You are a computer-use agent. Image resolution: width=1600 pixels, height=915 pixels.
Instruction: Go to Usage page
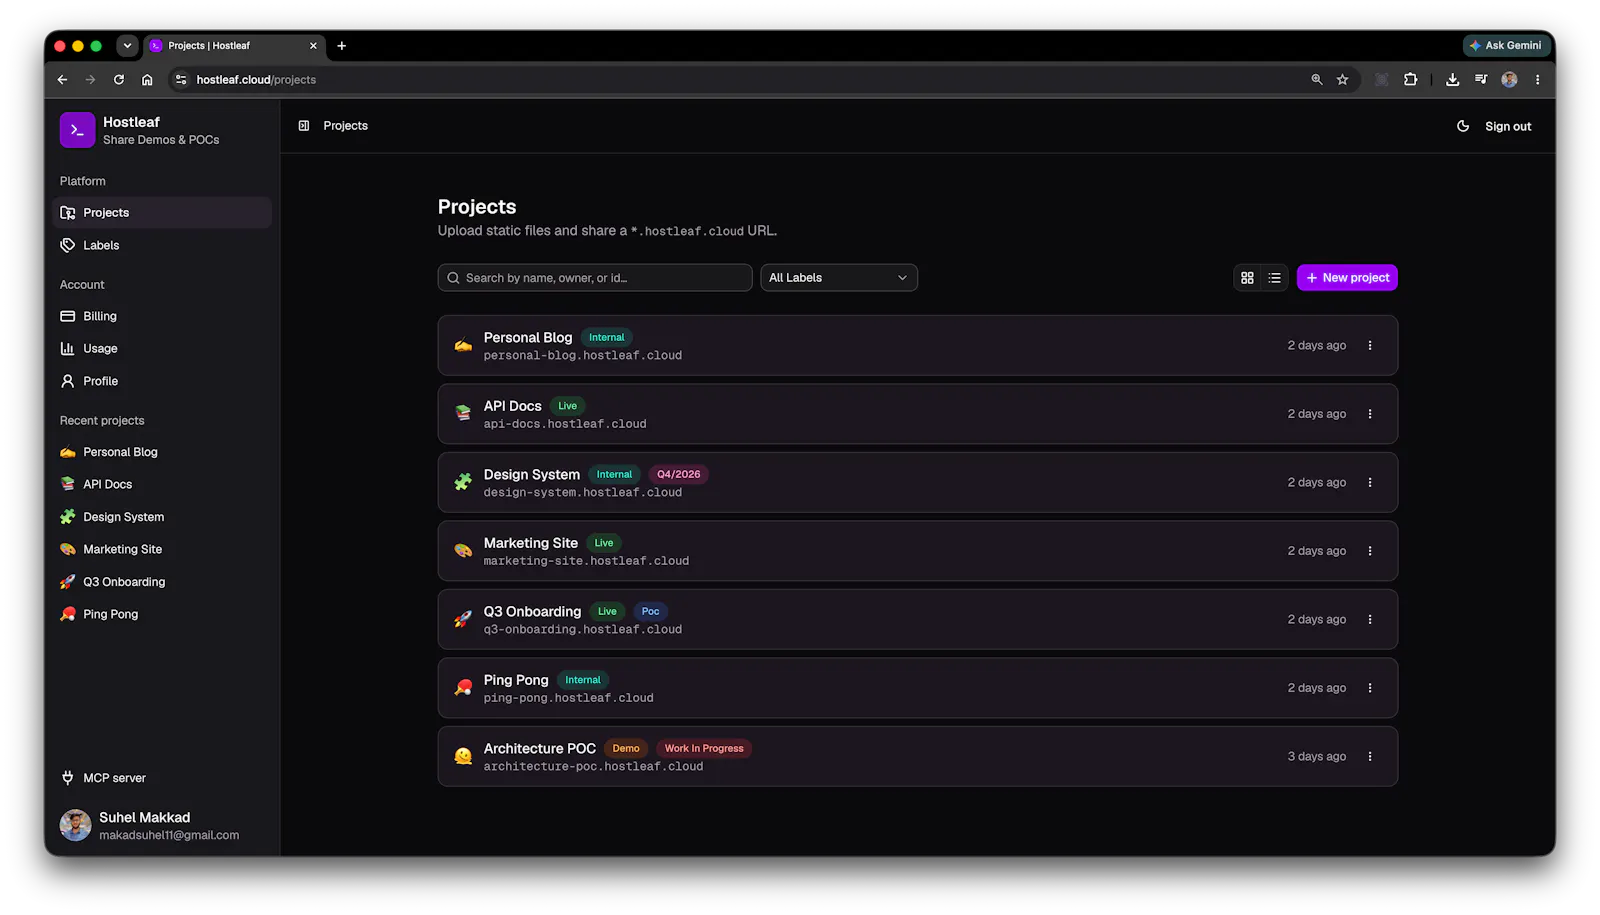click(161, 349)
